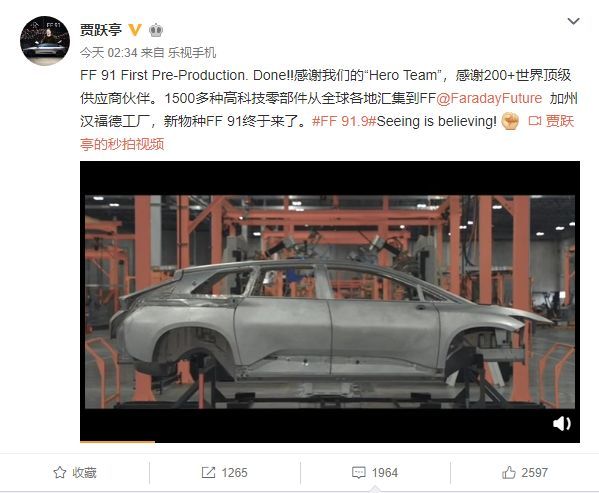This screenshot has width=599, height=493.
Task: Open comments via the 1964 bubble icon
Action: pyautogui.click(x=358, y=472)
